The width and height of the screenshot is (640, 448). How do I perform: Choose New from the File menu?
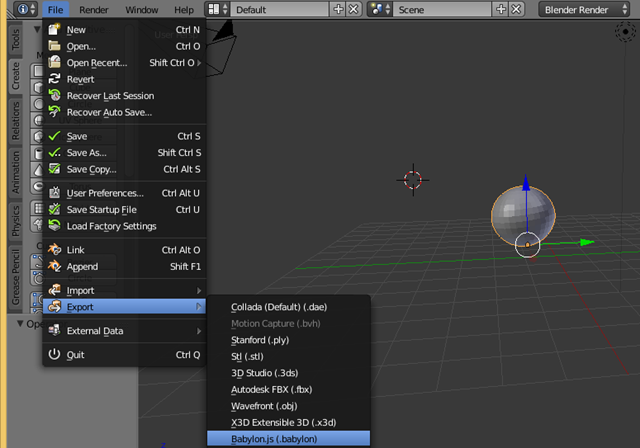click(124, 30)
